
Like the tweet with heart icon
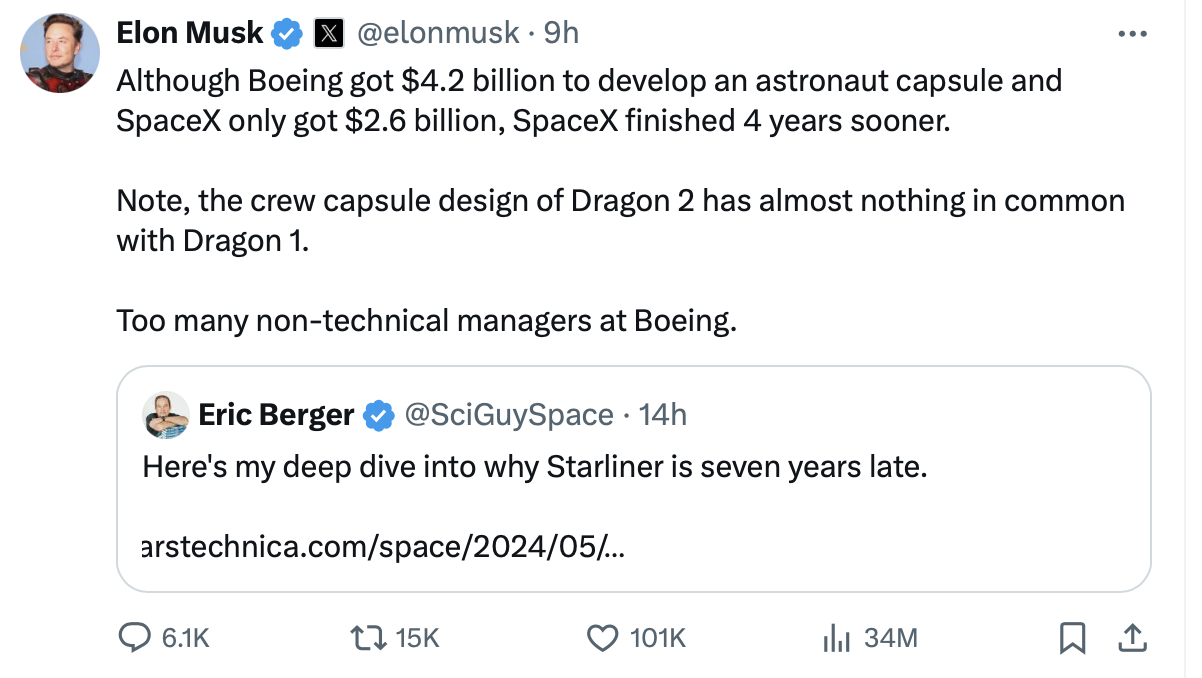(602, 637)
